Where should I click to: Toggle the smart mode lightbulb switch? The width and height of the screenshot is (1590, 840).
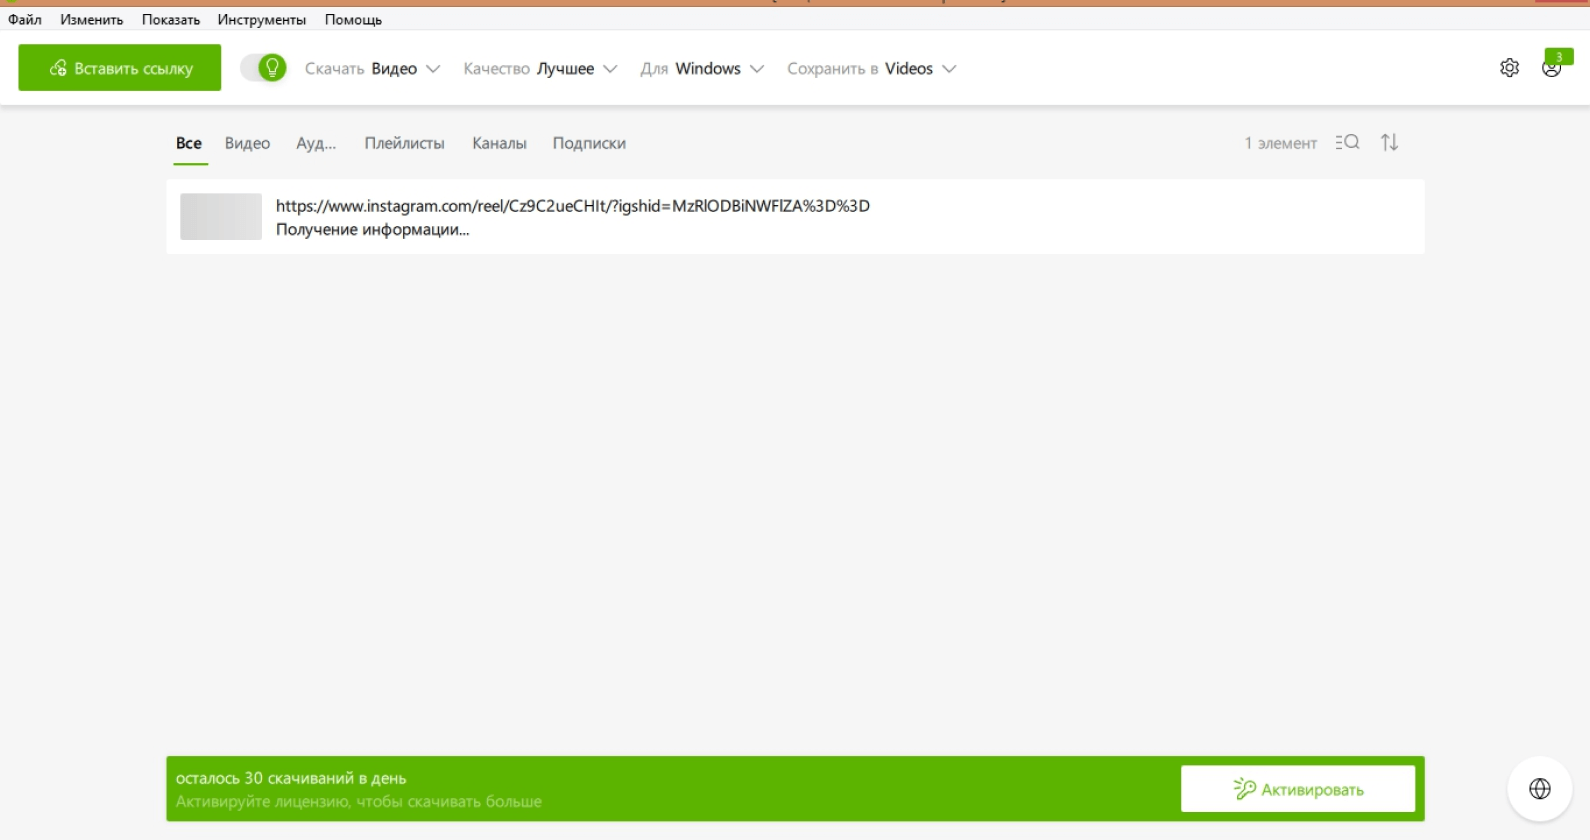(264, 68)
